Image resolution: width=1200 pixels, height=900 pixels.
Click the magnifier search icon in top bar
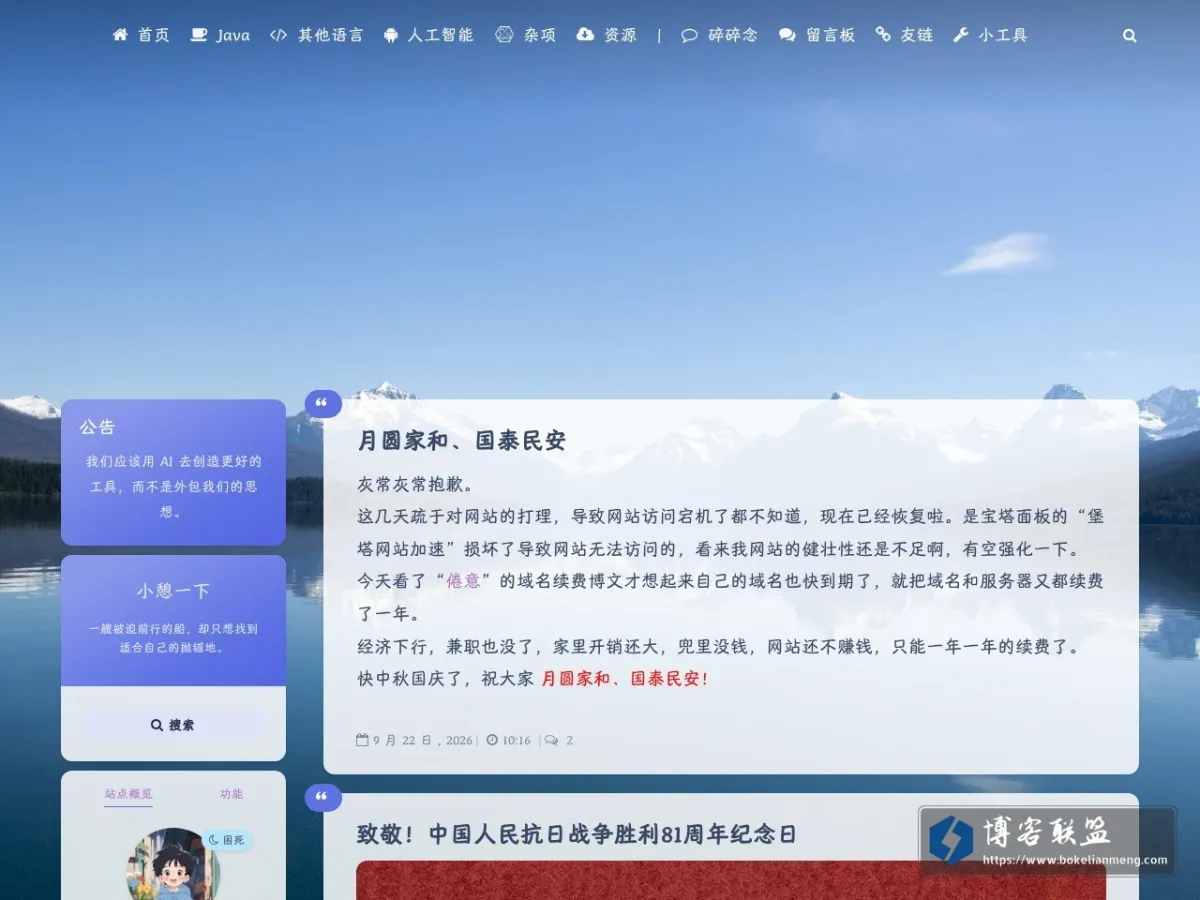[1130, 36]
